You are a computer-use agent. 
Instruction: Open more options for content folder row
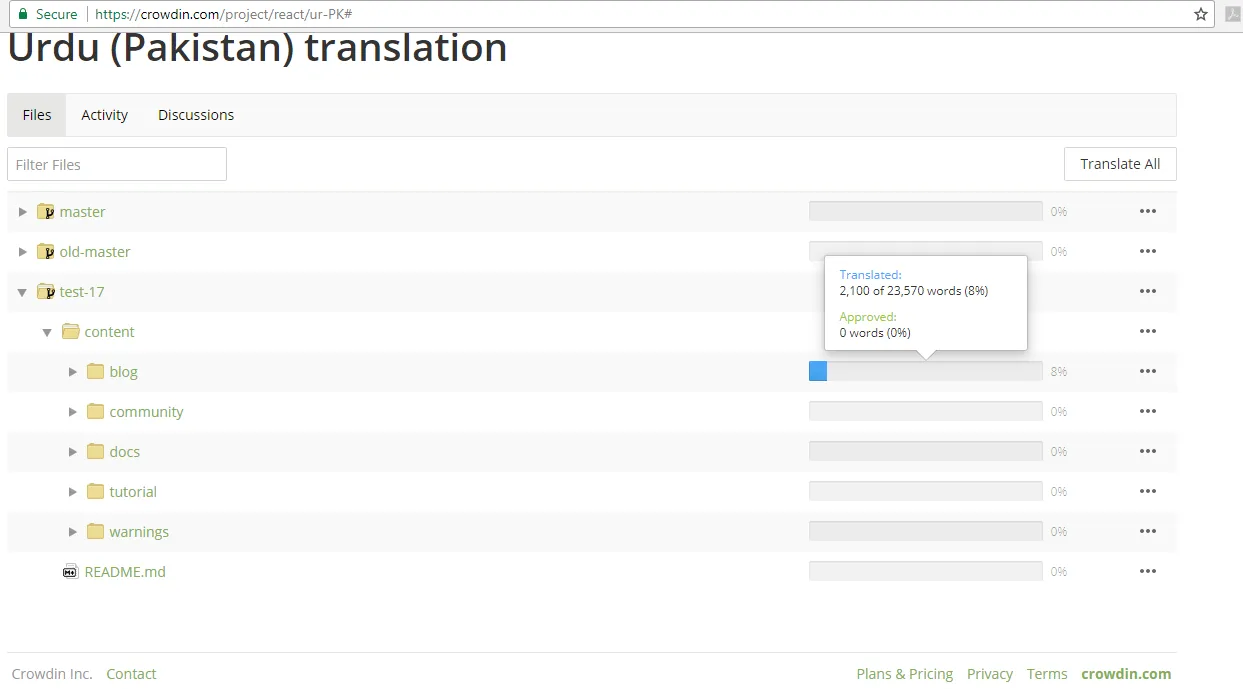1147,332
